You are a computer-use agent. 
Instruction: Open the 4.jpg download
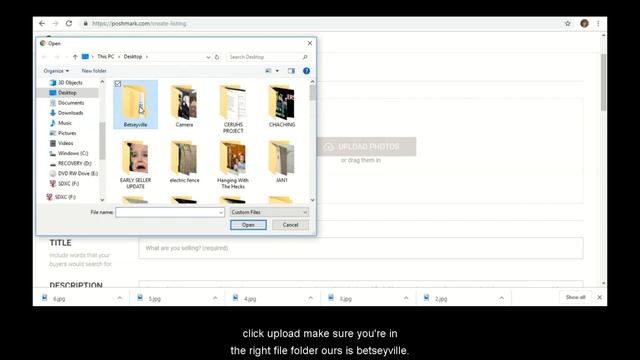pyautogui.click(x=250, y=299)
